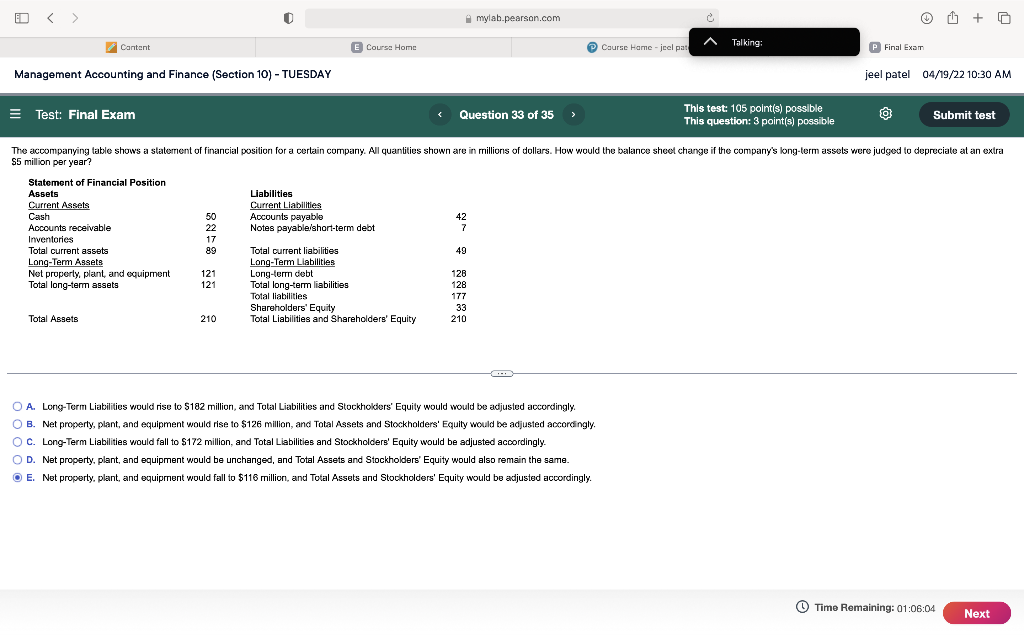Collapse the Talking notification with its chevron
The image size is (1024, 640).
tap(709, 42)
